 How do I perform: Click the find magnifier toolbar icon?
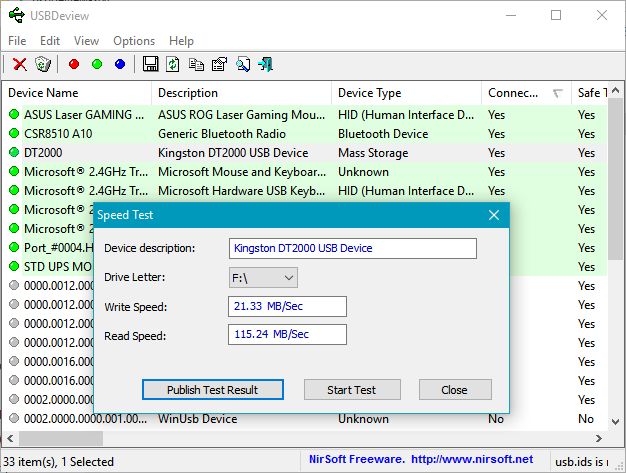click(243, 64)
